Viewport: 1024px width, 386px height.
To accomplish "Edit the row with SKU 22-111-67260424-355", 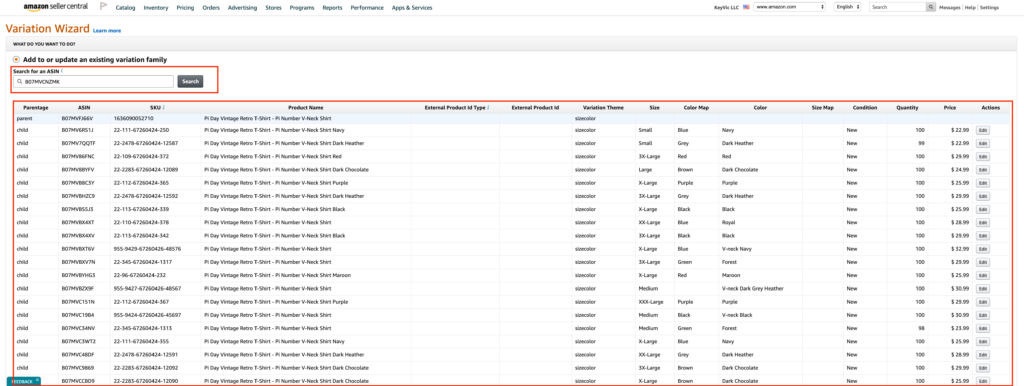I will [982, 341].
